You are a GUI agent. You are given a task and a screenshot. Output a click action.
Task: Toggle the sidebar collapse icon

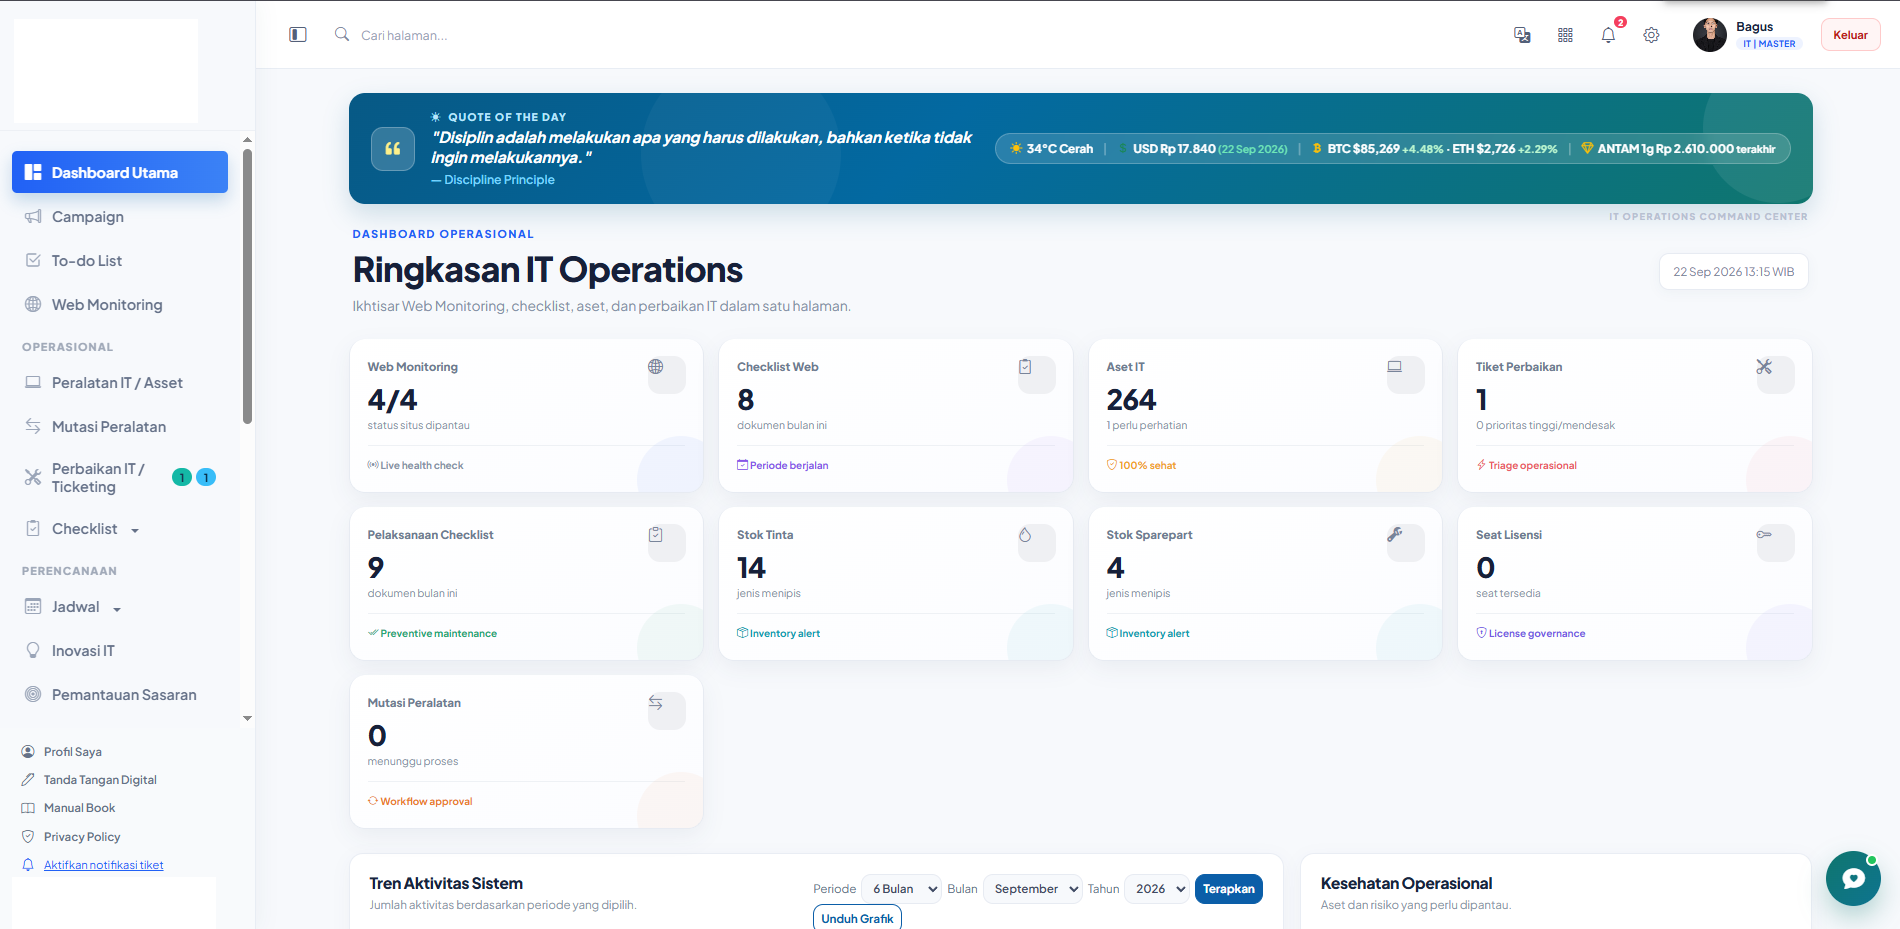298,35
